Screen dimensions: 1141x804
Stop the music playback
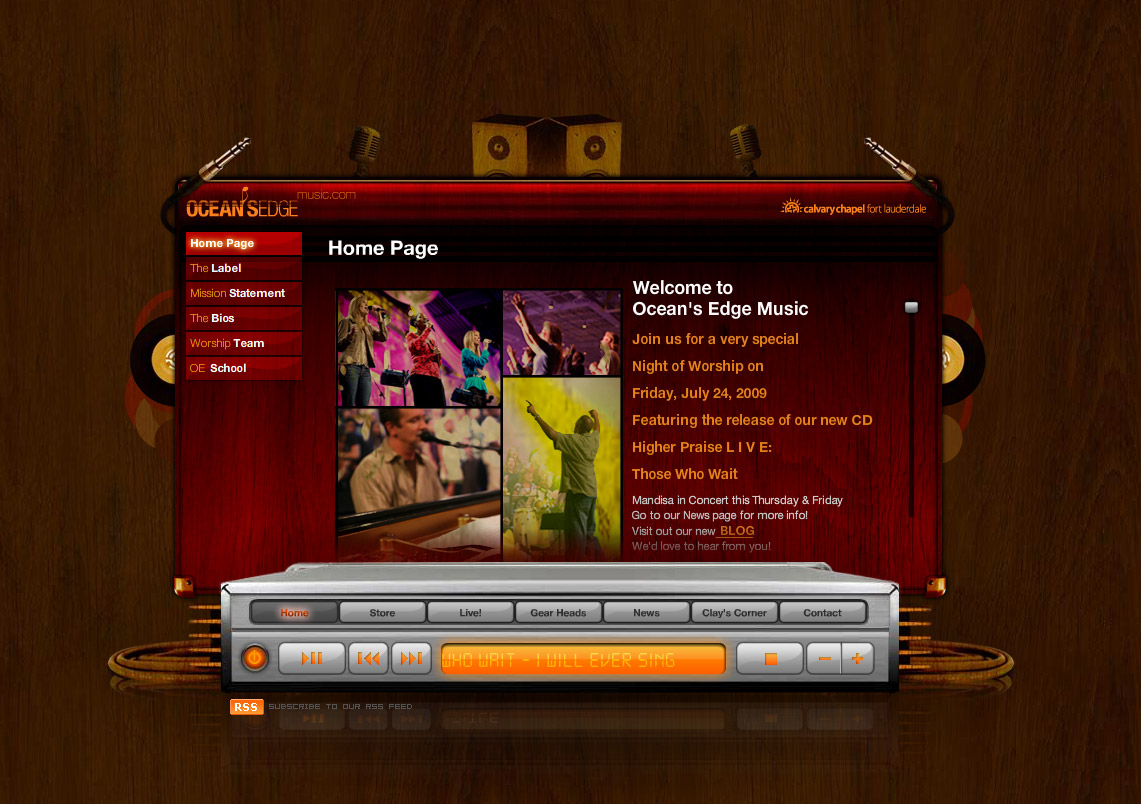[x=770, y=659]
